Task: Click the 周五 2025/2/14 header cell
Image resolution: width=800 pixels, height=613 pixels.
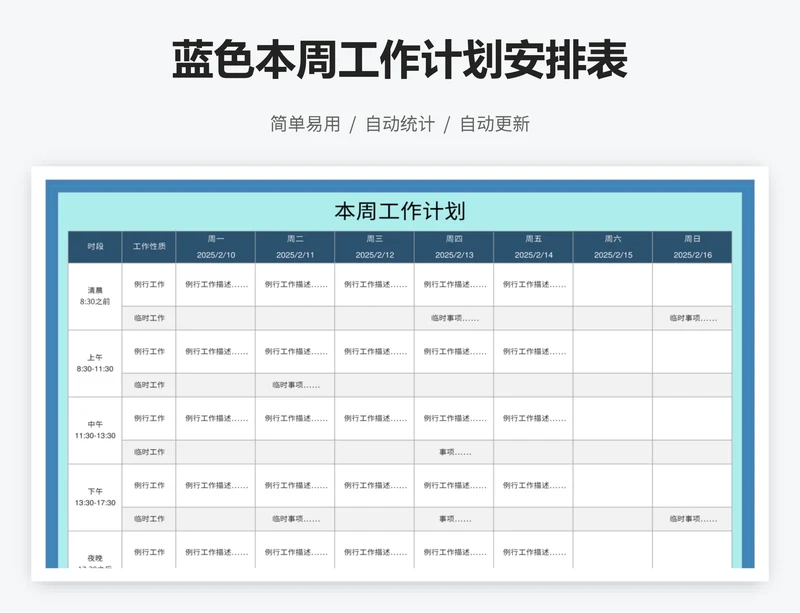Action: point(533,247)
